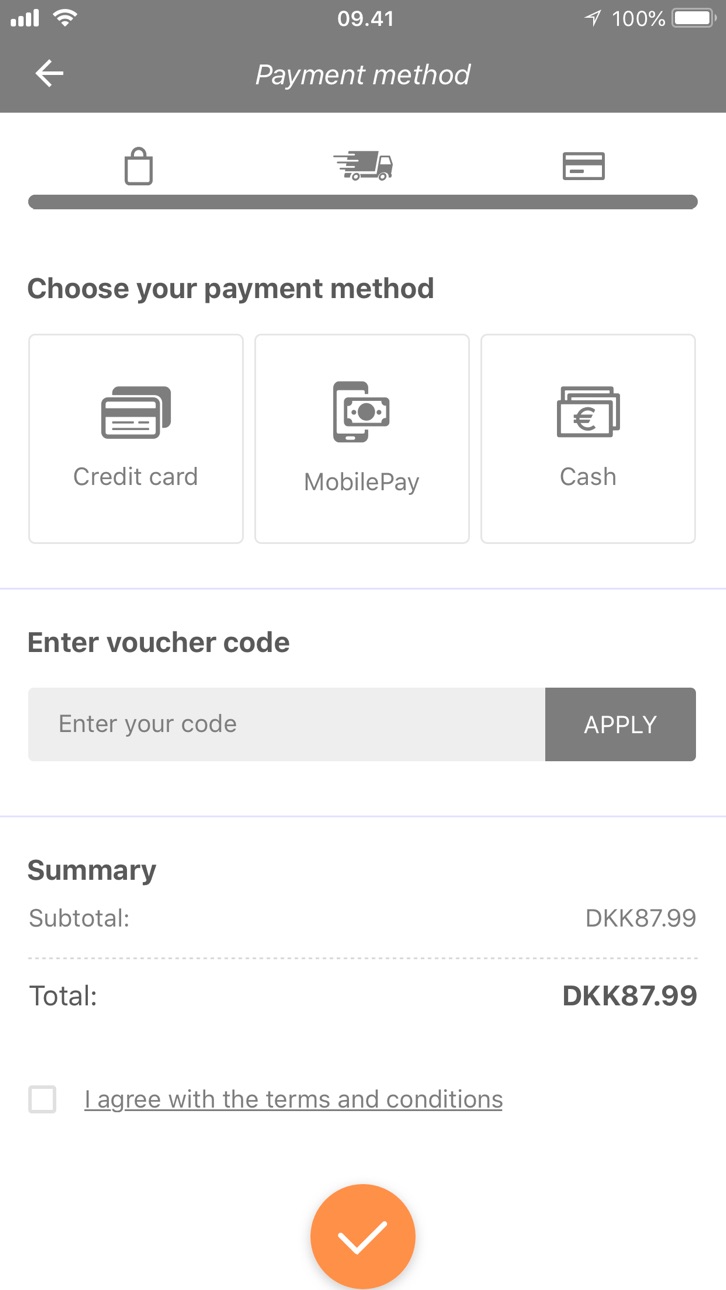Tap the payment card step icon

point(583,166)
